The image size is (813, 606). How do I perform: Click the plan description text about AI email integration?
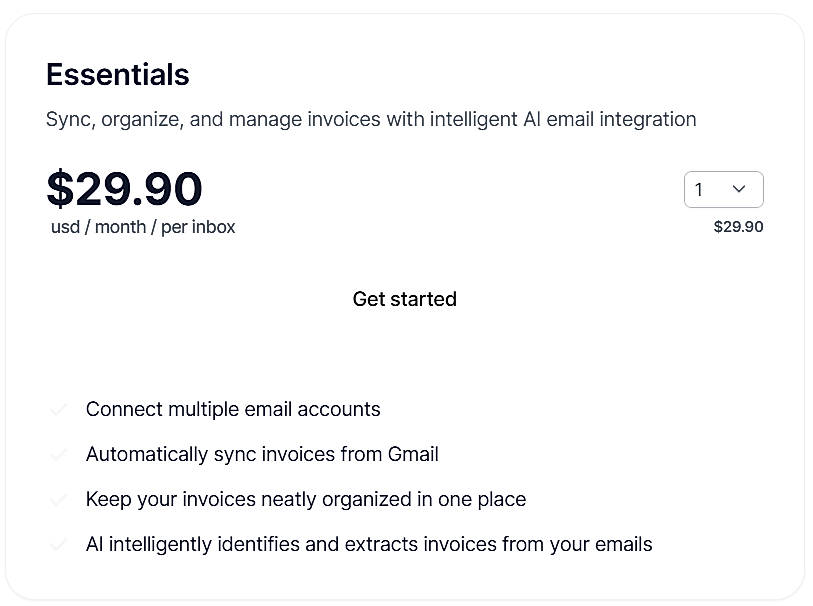370,119
